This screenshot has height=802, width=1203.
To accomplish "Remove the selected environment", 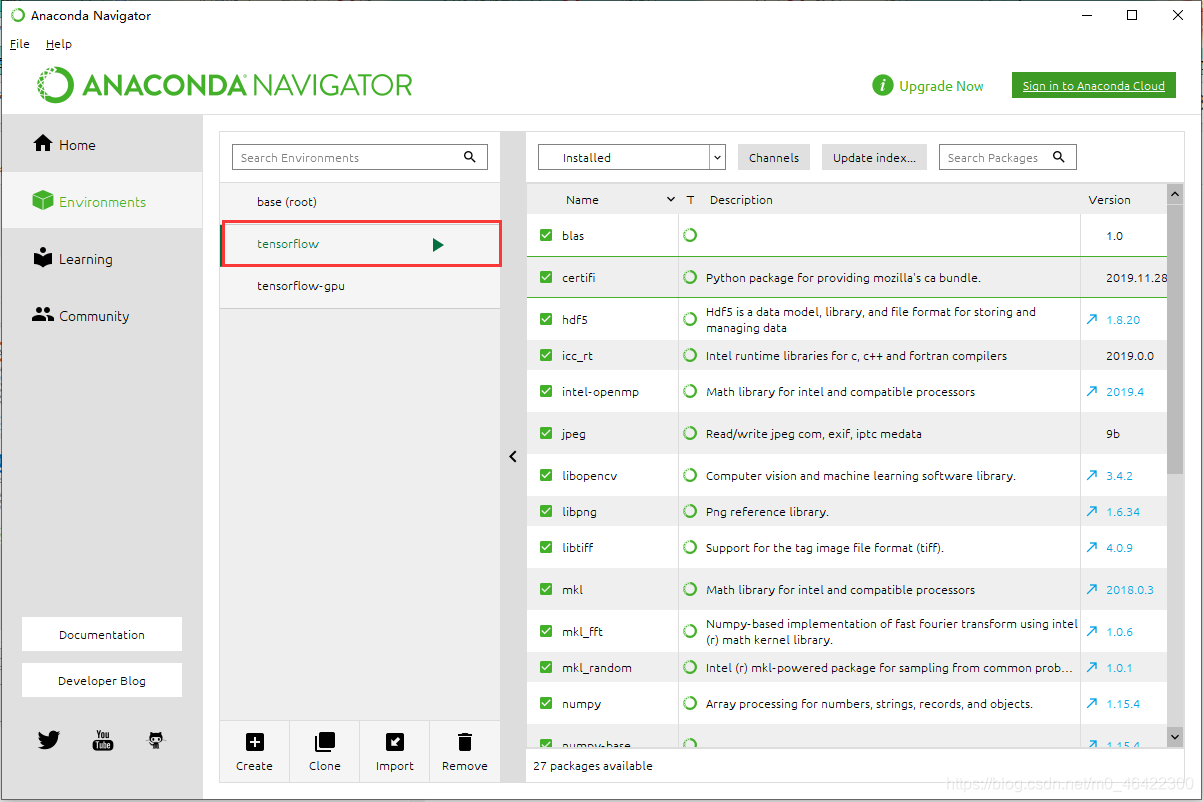I will [464, 752].
